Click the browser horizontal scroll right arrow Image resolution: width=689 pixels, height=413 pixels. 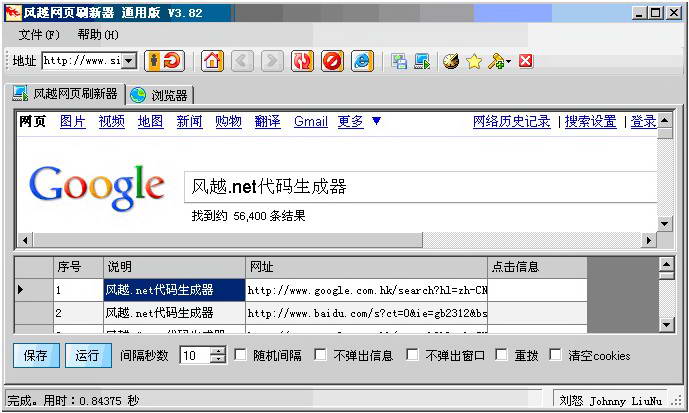(649, 240)
